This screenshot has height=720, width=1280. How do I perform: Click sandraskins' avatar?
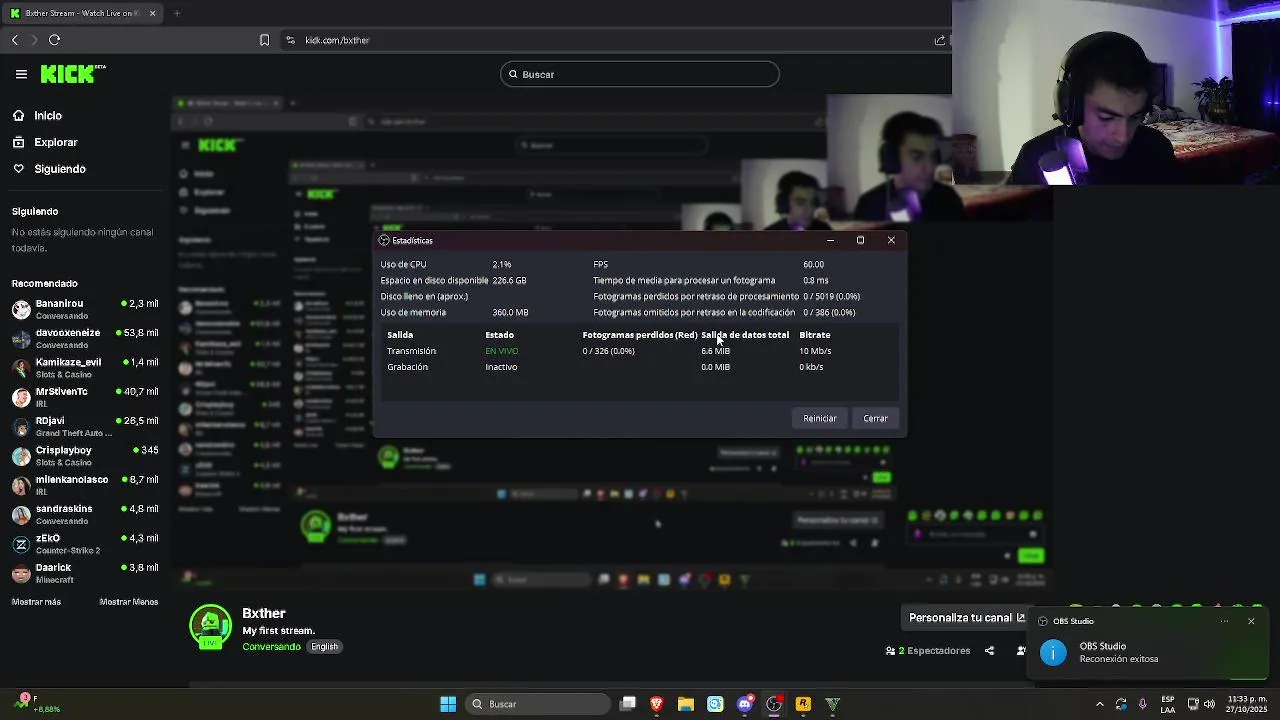pos(21,515)
